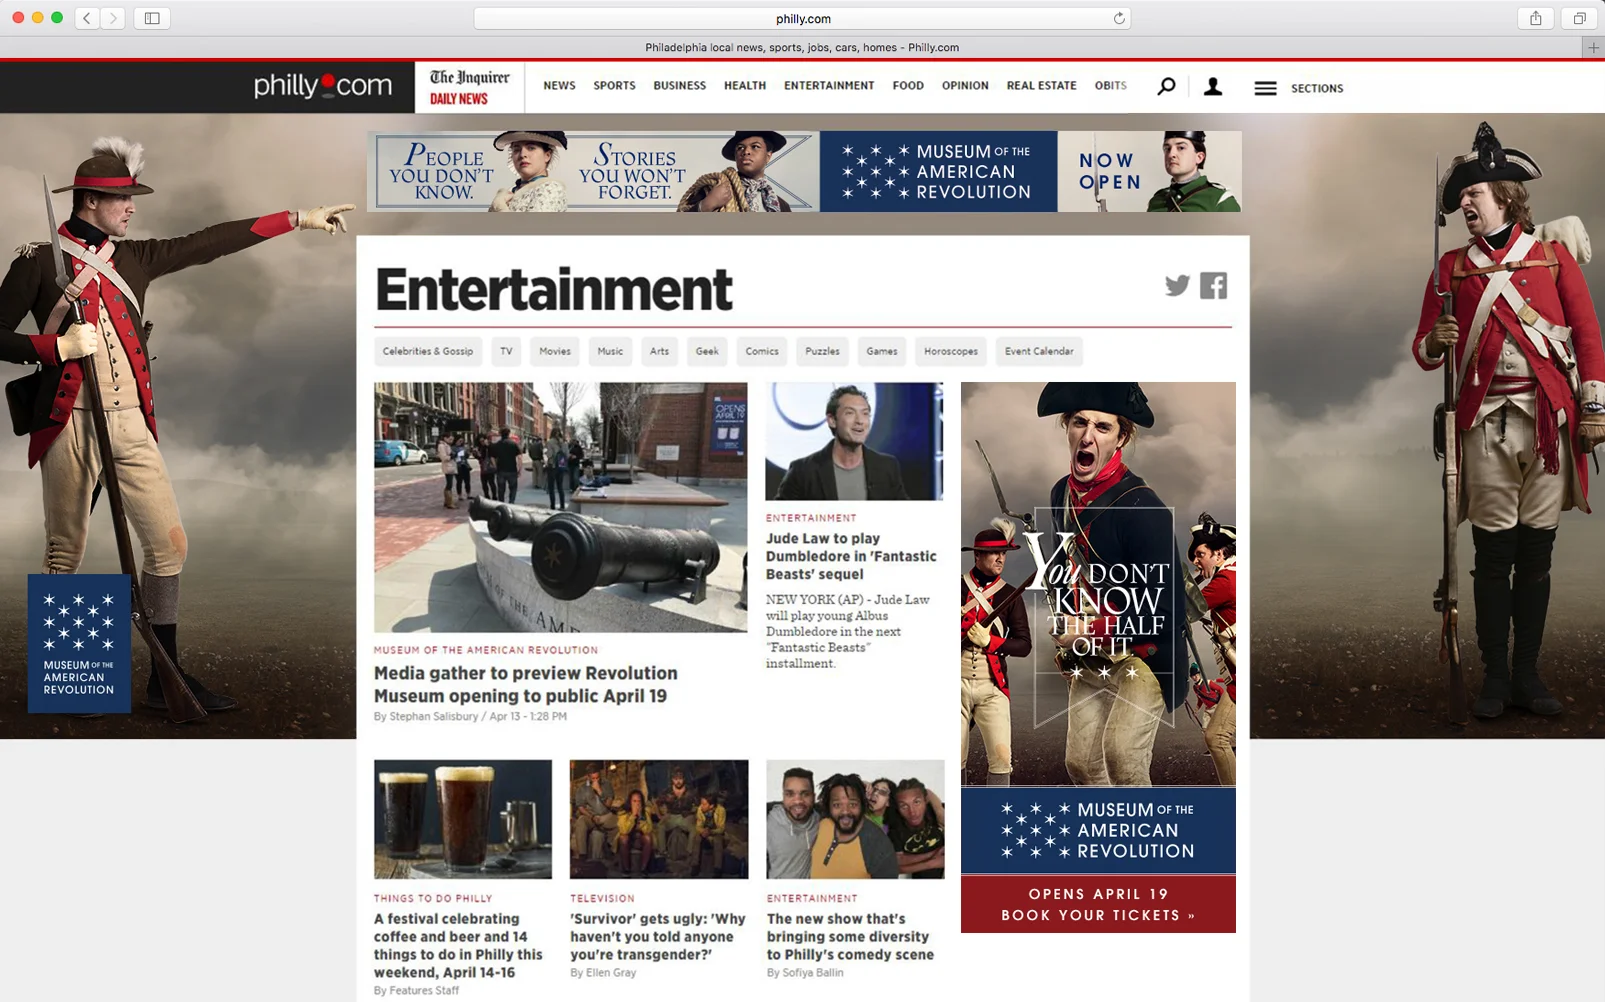Viewport: 1605px width, 1002px height.
Task: Click THINGS TO DO PHILLY category label
Action: tap(433, 898)
